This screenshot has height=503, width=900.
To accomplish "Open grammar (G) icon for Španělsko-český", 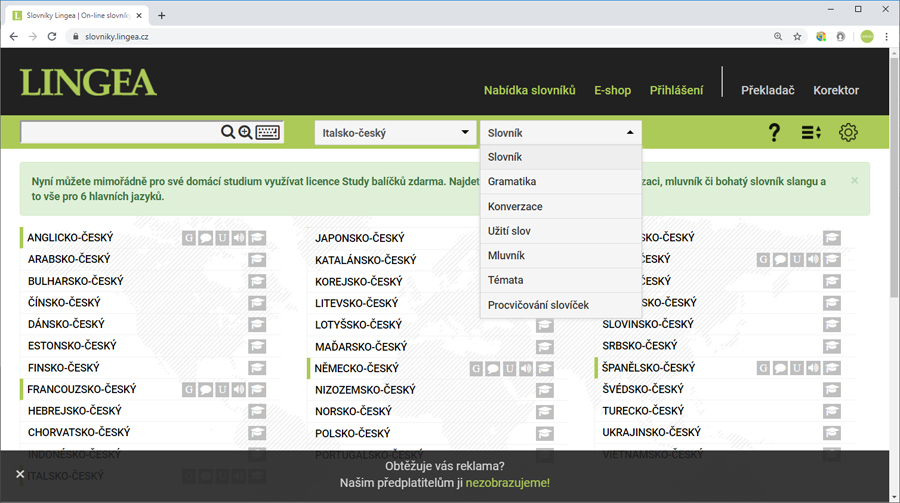I will click(763, 368).
